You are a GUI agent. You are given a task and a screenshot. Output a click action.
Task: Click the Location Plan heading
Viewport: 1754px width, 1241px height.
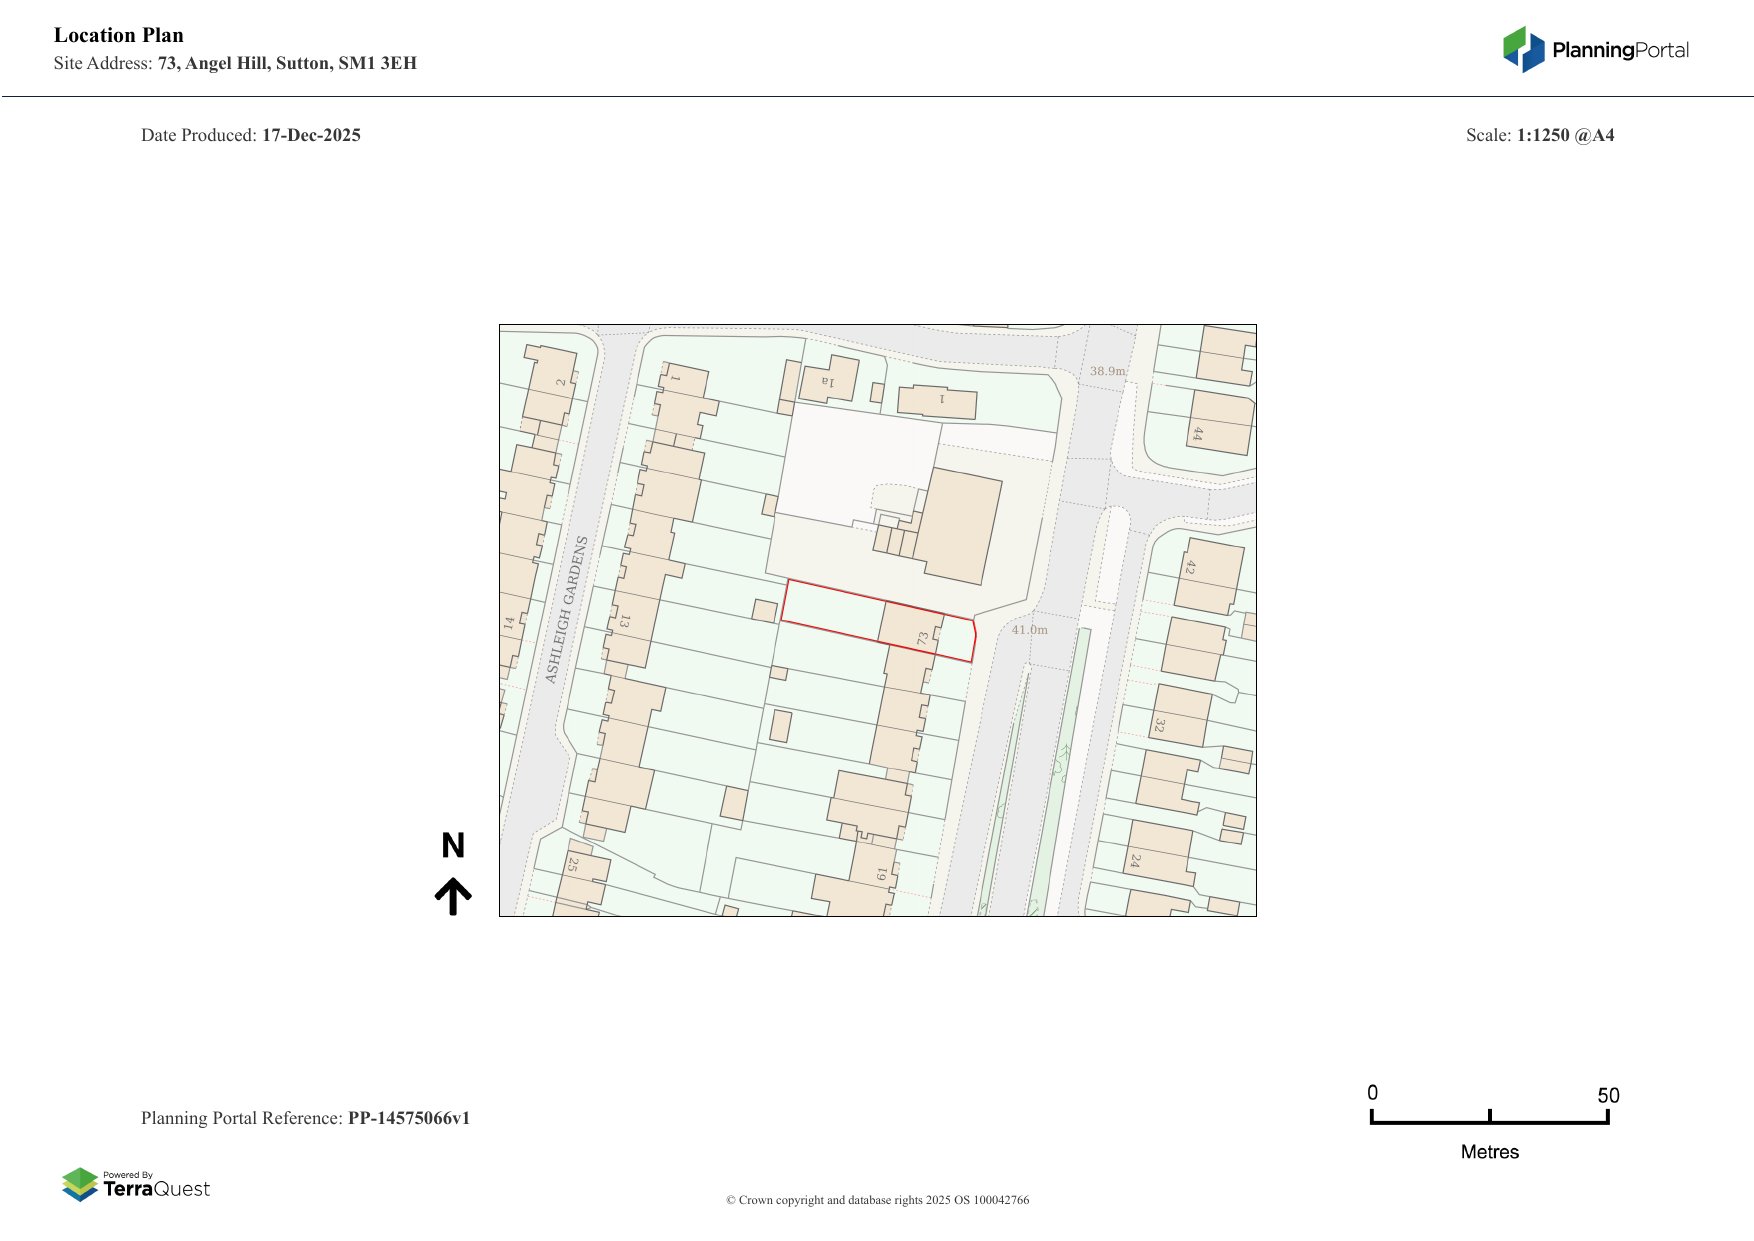point(119,35)
